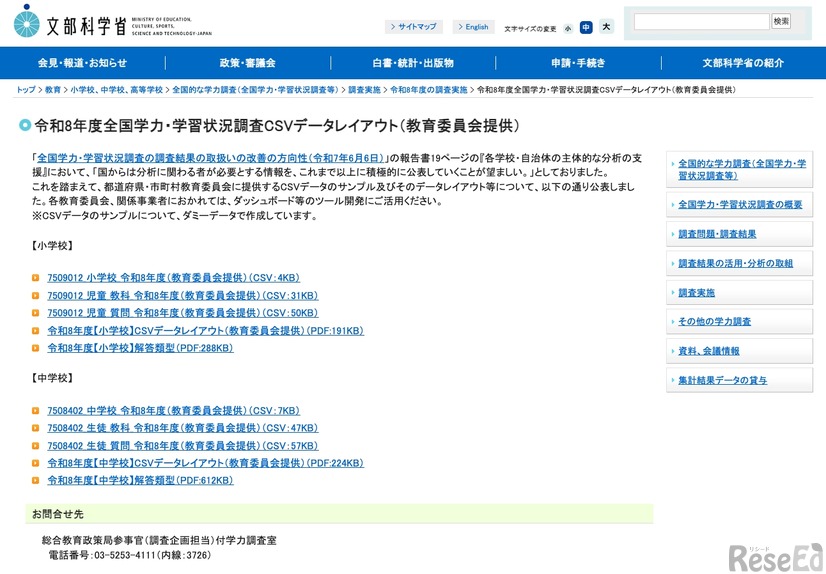
Task: Download 7508402_生徒_教科 CSV (47KB)
Action: (x=183, y=428)
